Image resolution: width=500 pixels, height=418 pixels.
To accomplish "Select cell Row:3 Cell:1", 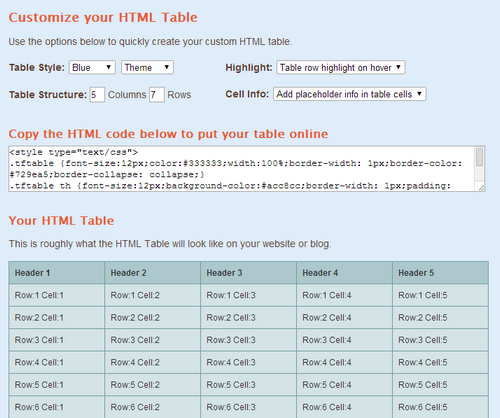I will pos(57,340).
